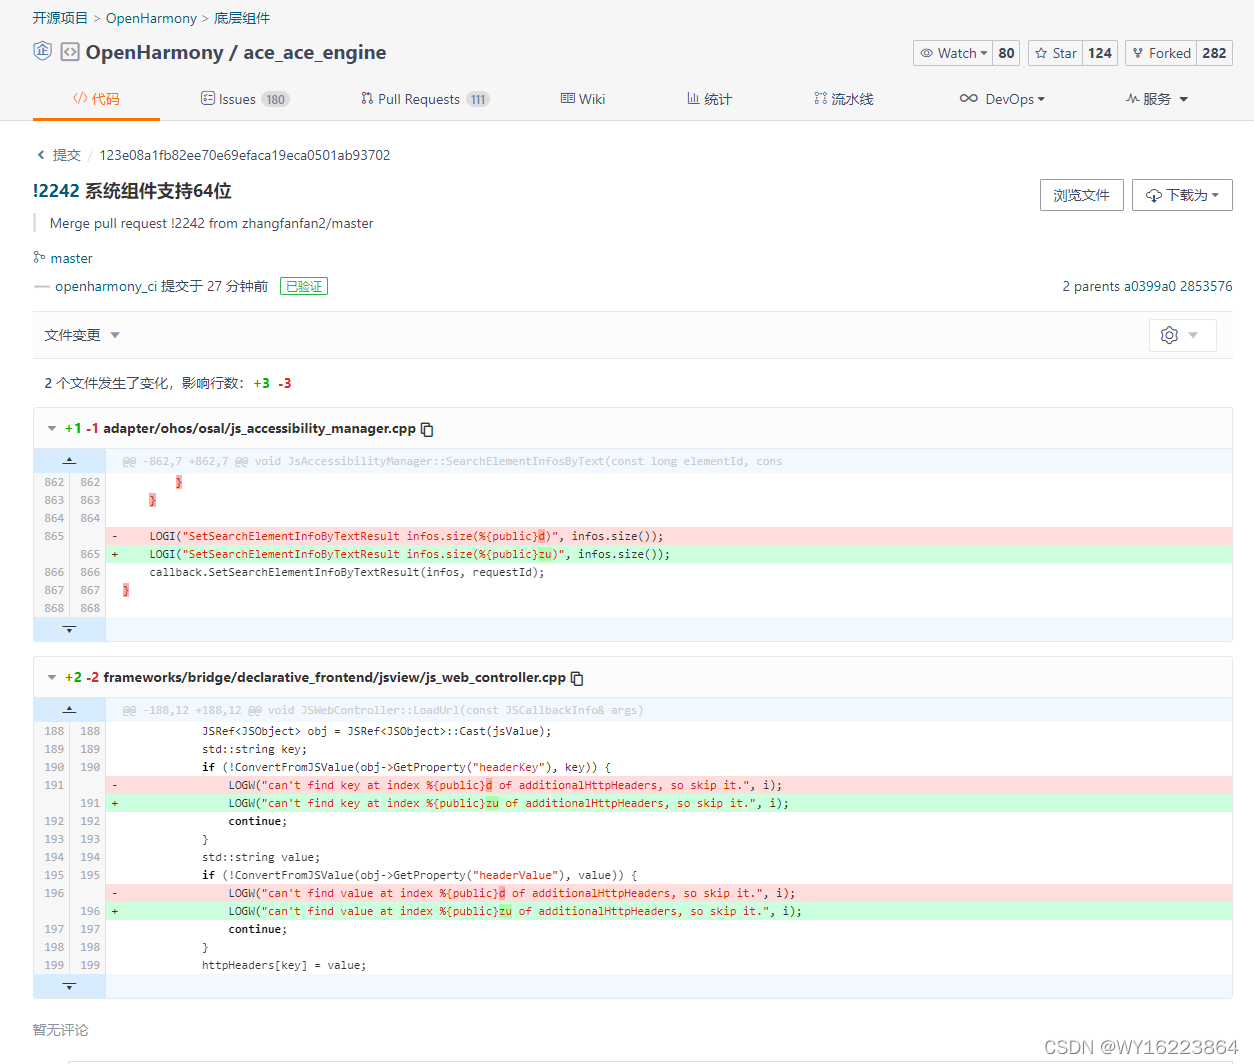Star the ace_ace_engine repository
The height and width of the screenshot is (1064, 1254).
tap(1056, 53)
